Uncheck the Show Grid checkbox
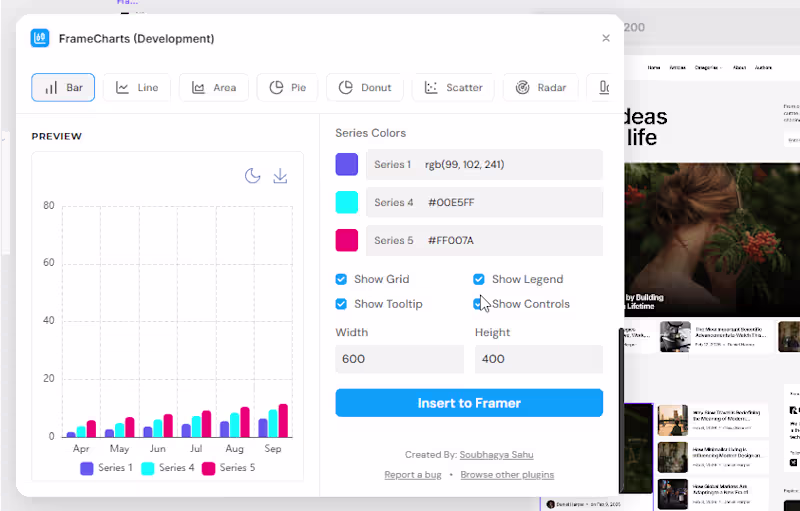This screenshot has height=511, width=800. (341, 279)
